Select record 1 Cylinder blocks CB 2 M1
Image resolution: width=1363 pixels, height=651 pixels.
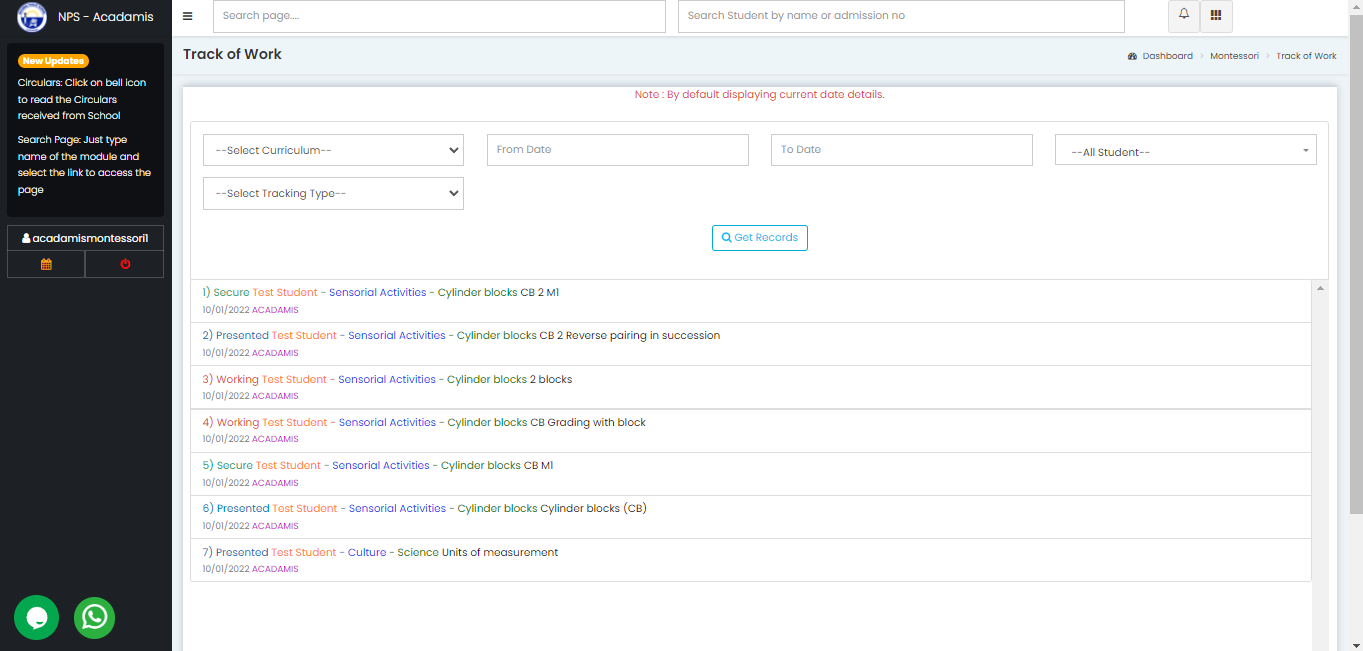pyautogui.click(x=750, y=301)
